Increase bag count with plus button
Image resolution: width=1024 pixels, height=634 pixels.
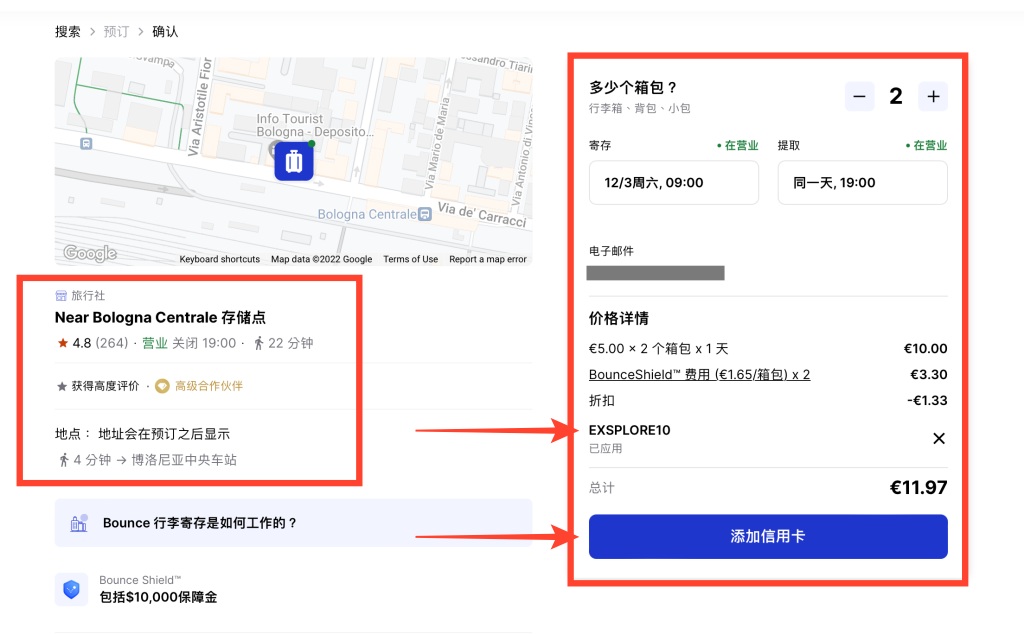pyautogui.click(x=933, y=97)
